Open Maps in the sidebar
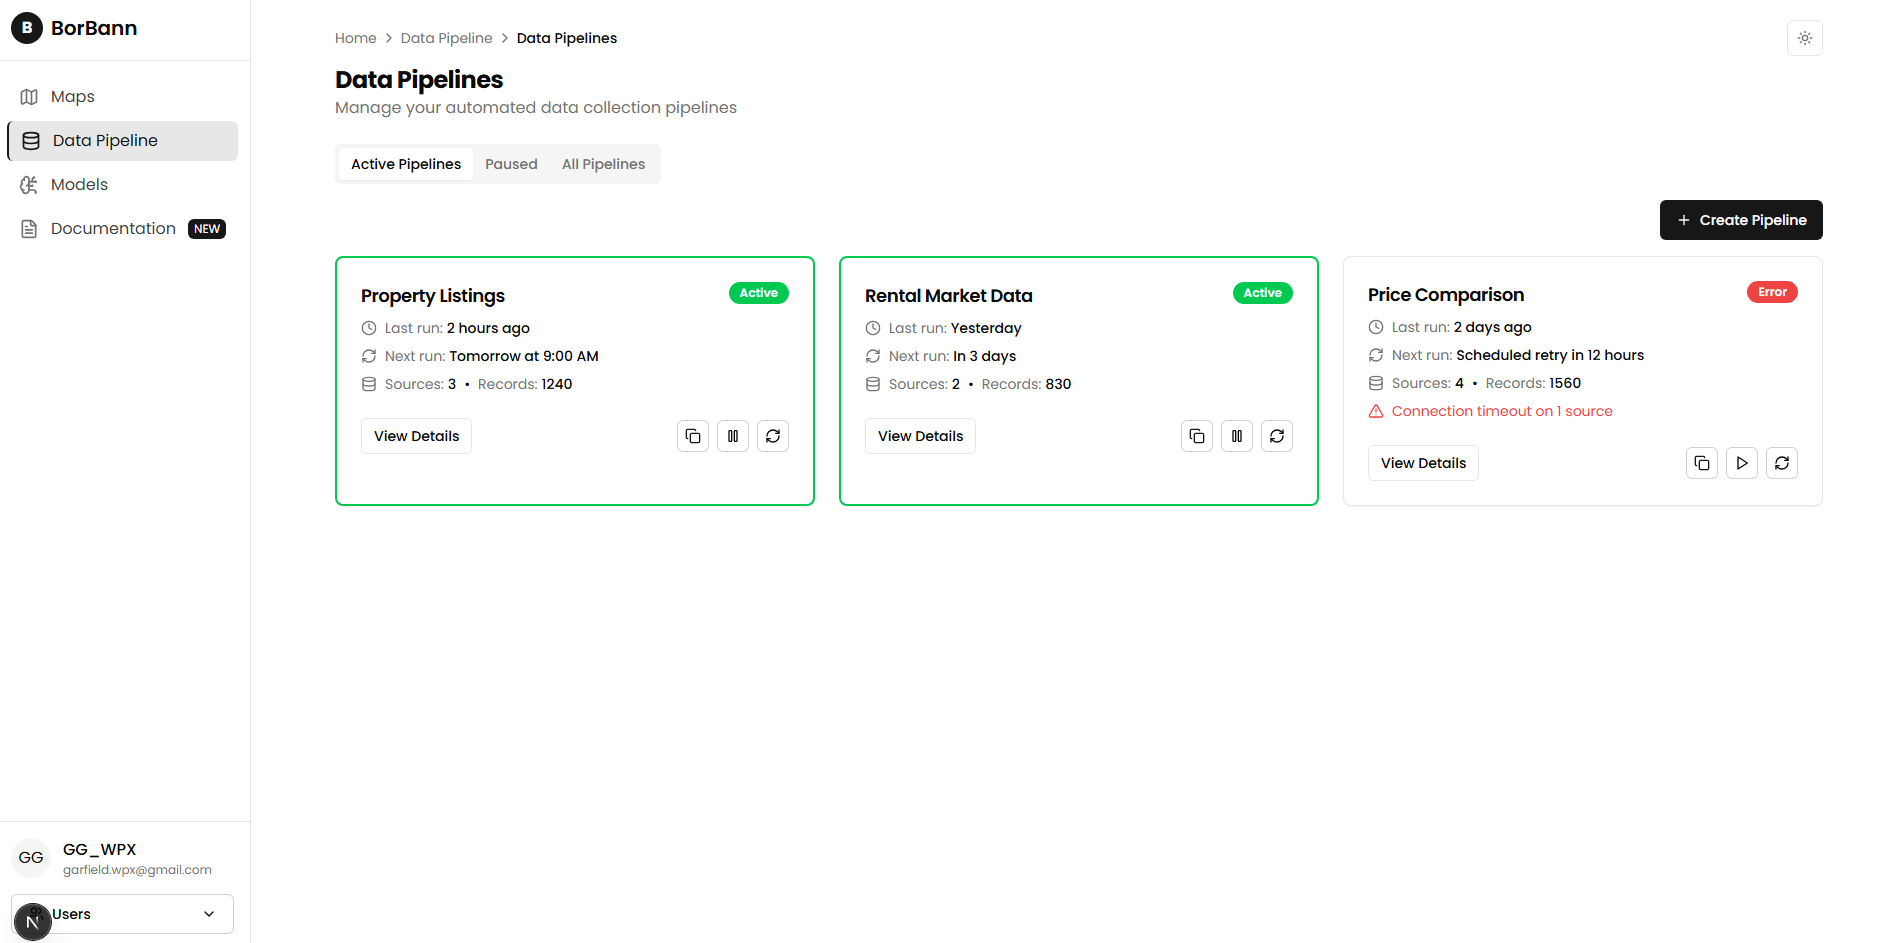The image size is (1900, 943). tap(73, 97)
